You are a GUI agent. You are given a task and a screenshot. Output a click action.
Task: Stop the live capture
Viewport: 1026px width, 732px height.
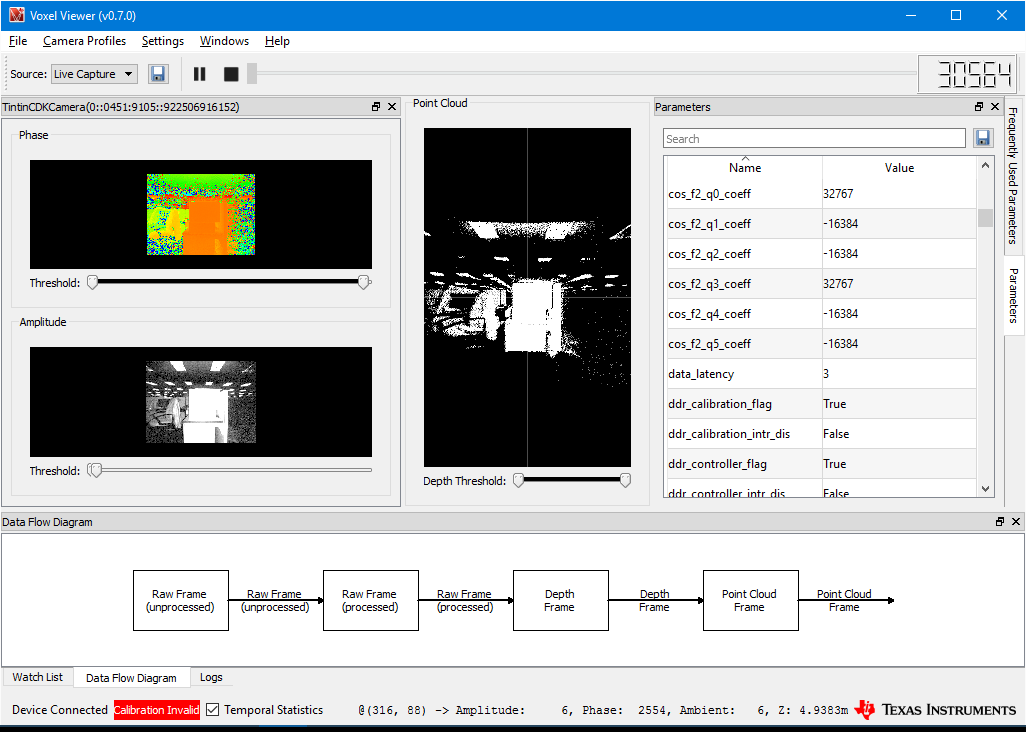pyautogui.click(x=231, y=74)
